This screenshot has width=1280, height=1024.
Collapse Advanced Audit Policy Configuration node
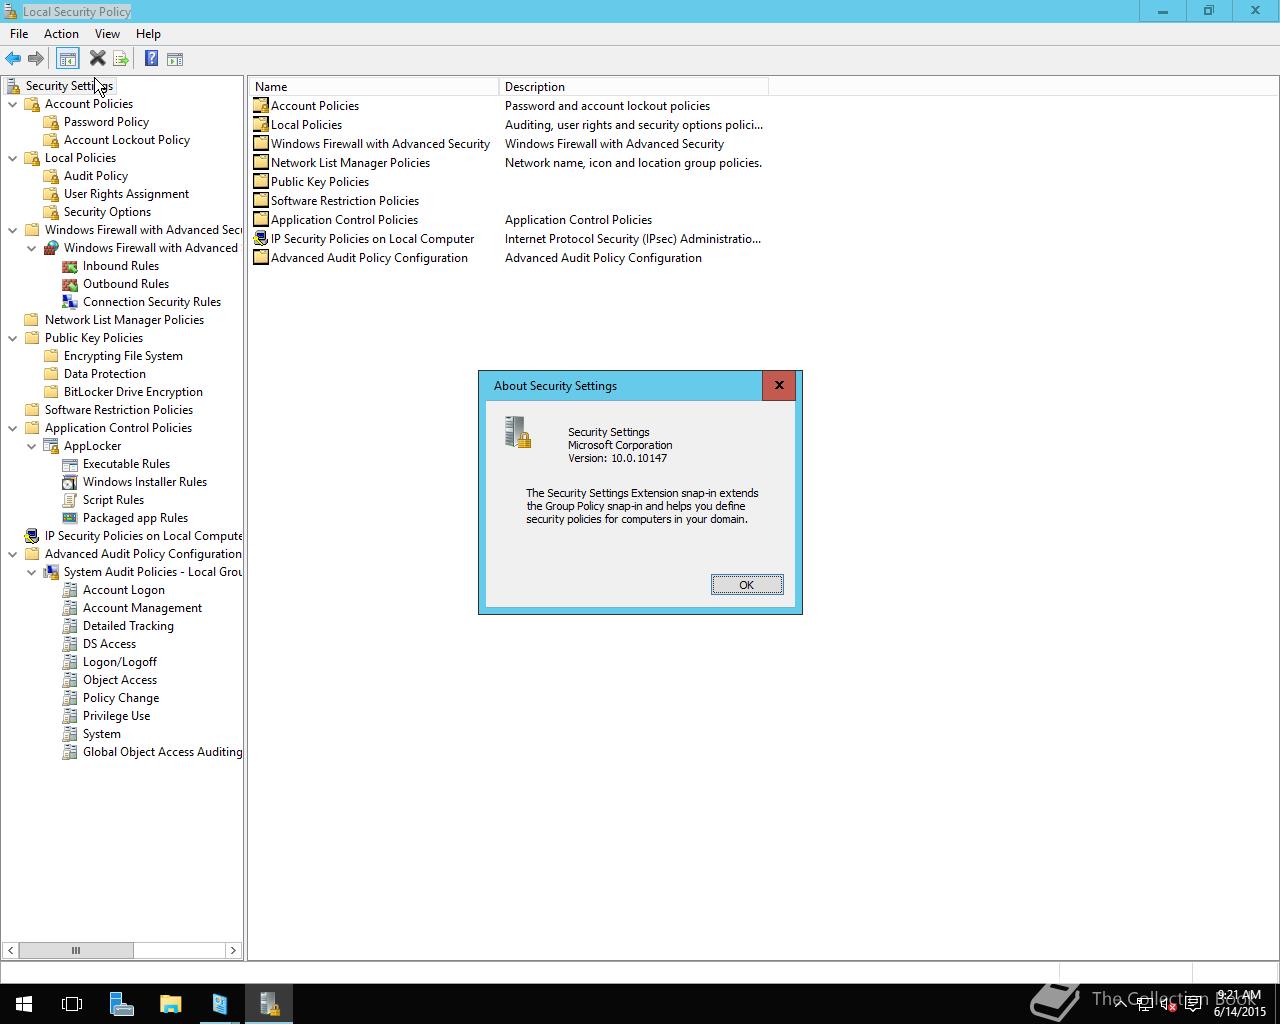click(13, 554)
